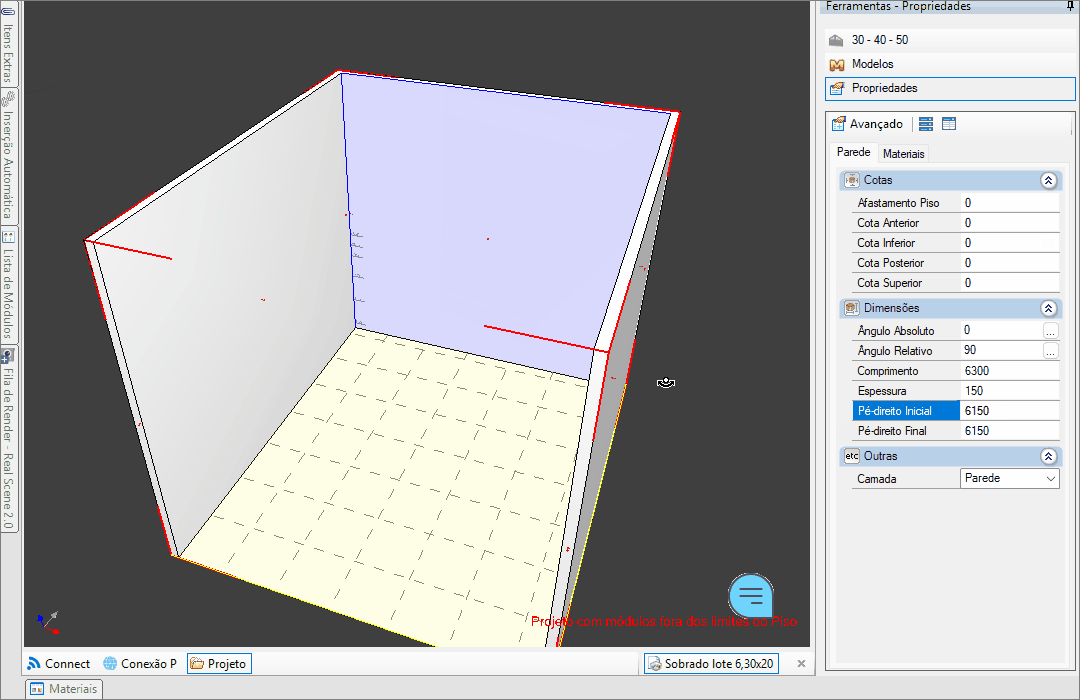Screen dimensions: 1080x700
Task: Click the Avançado properties button
Action: (868, 124)
